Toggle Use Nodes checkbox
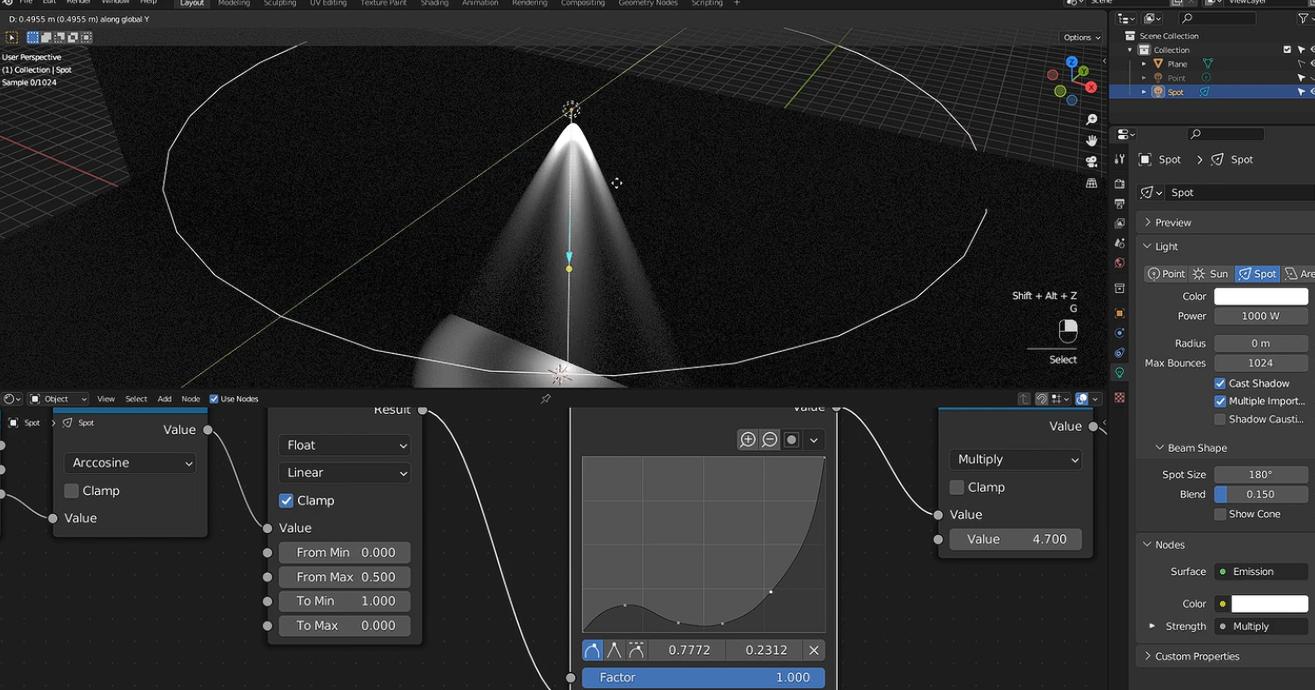The width and height of the screenshot is (1315, 690). [x=214, y=399]
